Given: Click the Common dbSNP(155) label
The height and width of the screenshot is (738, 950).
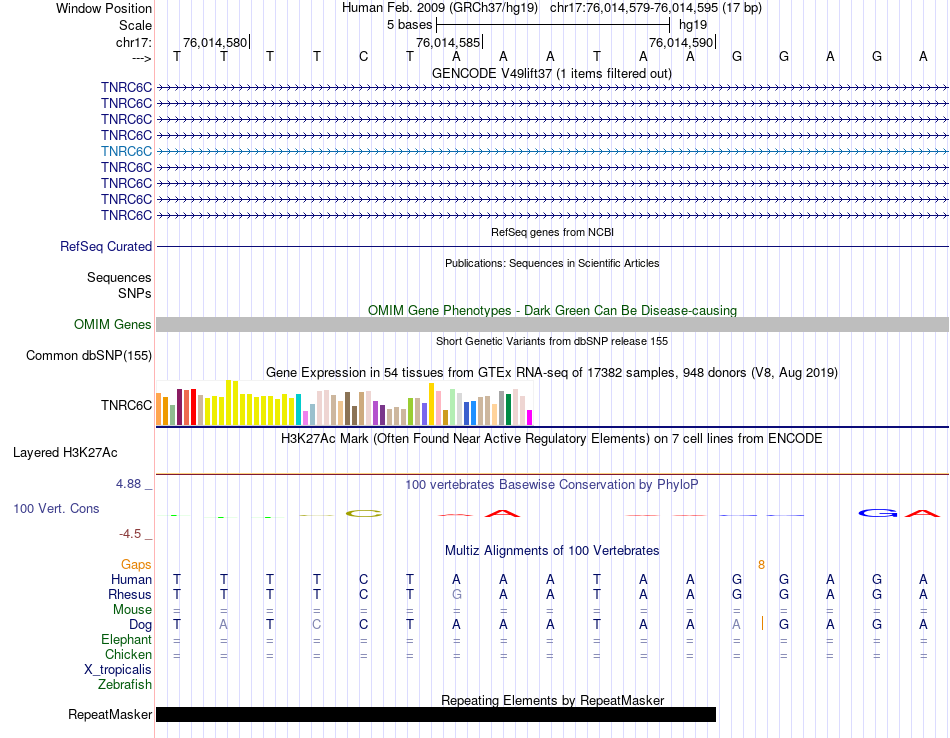Looking at the screenshot, I should pos(88,356).
